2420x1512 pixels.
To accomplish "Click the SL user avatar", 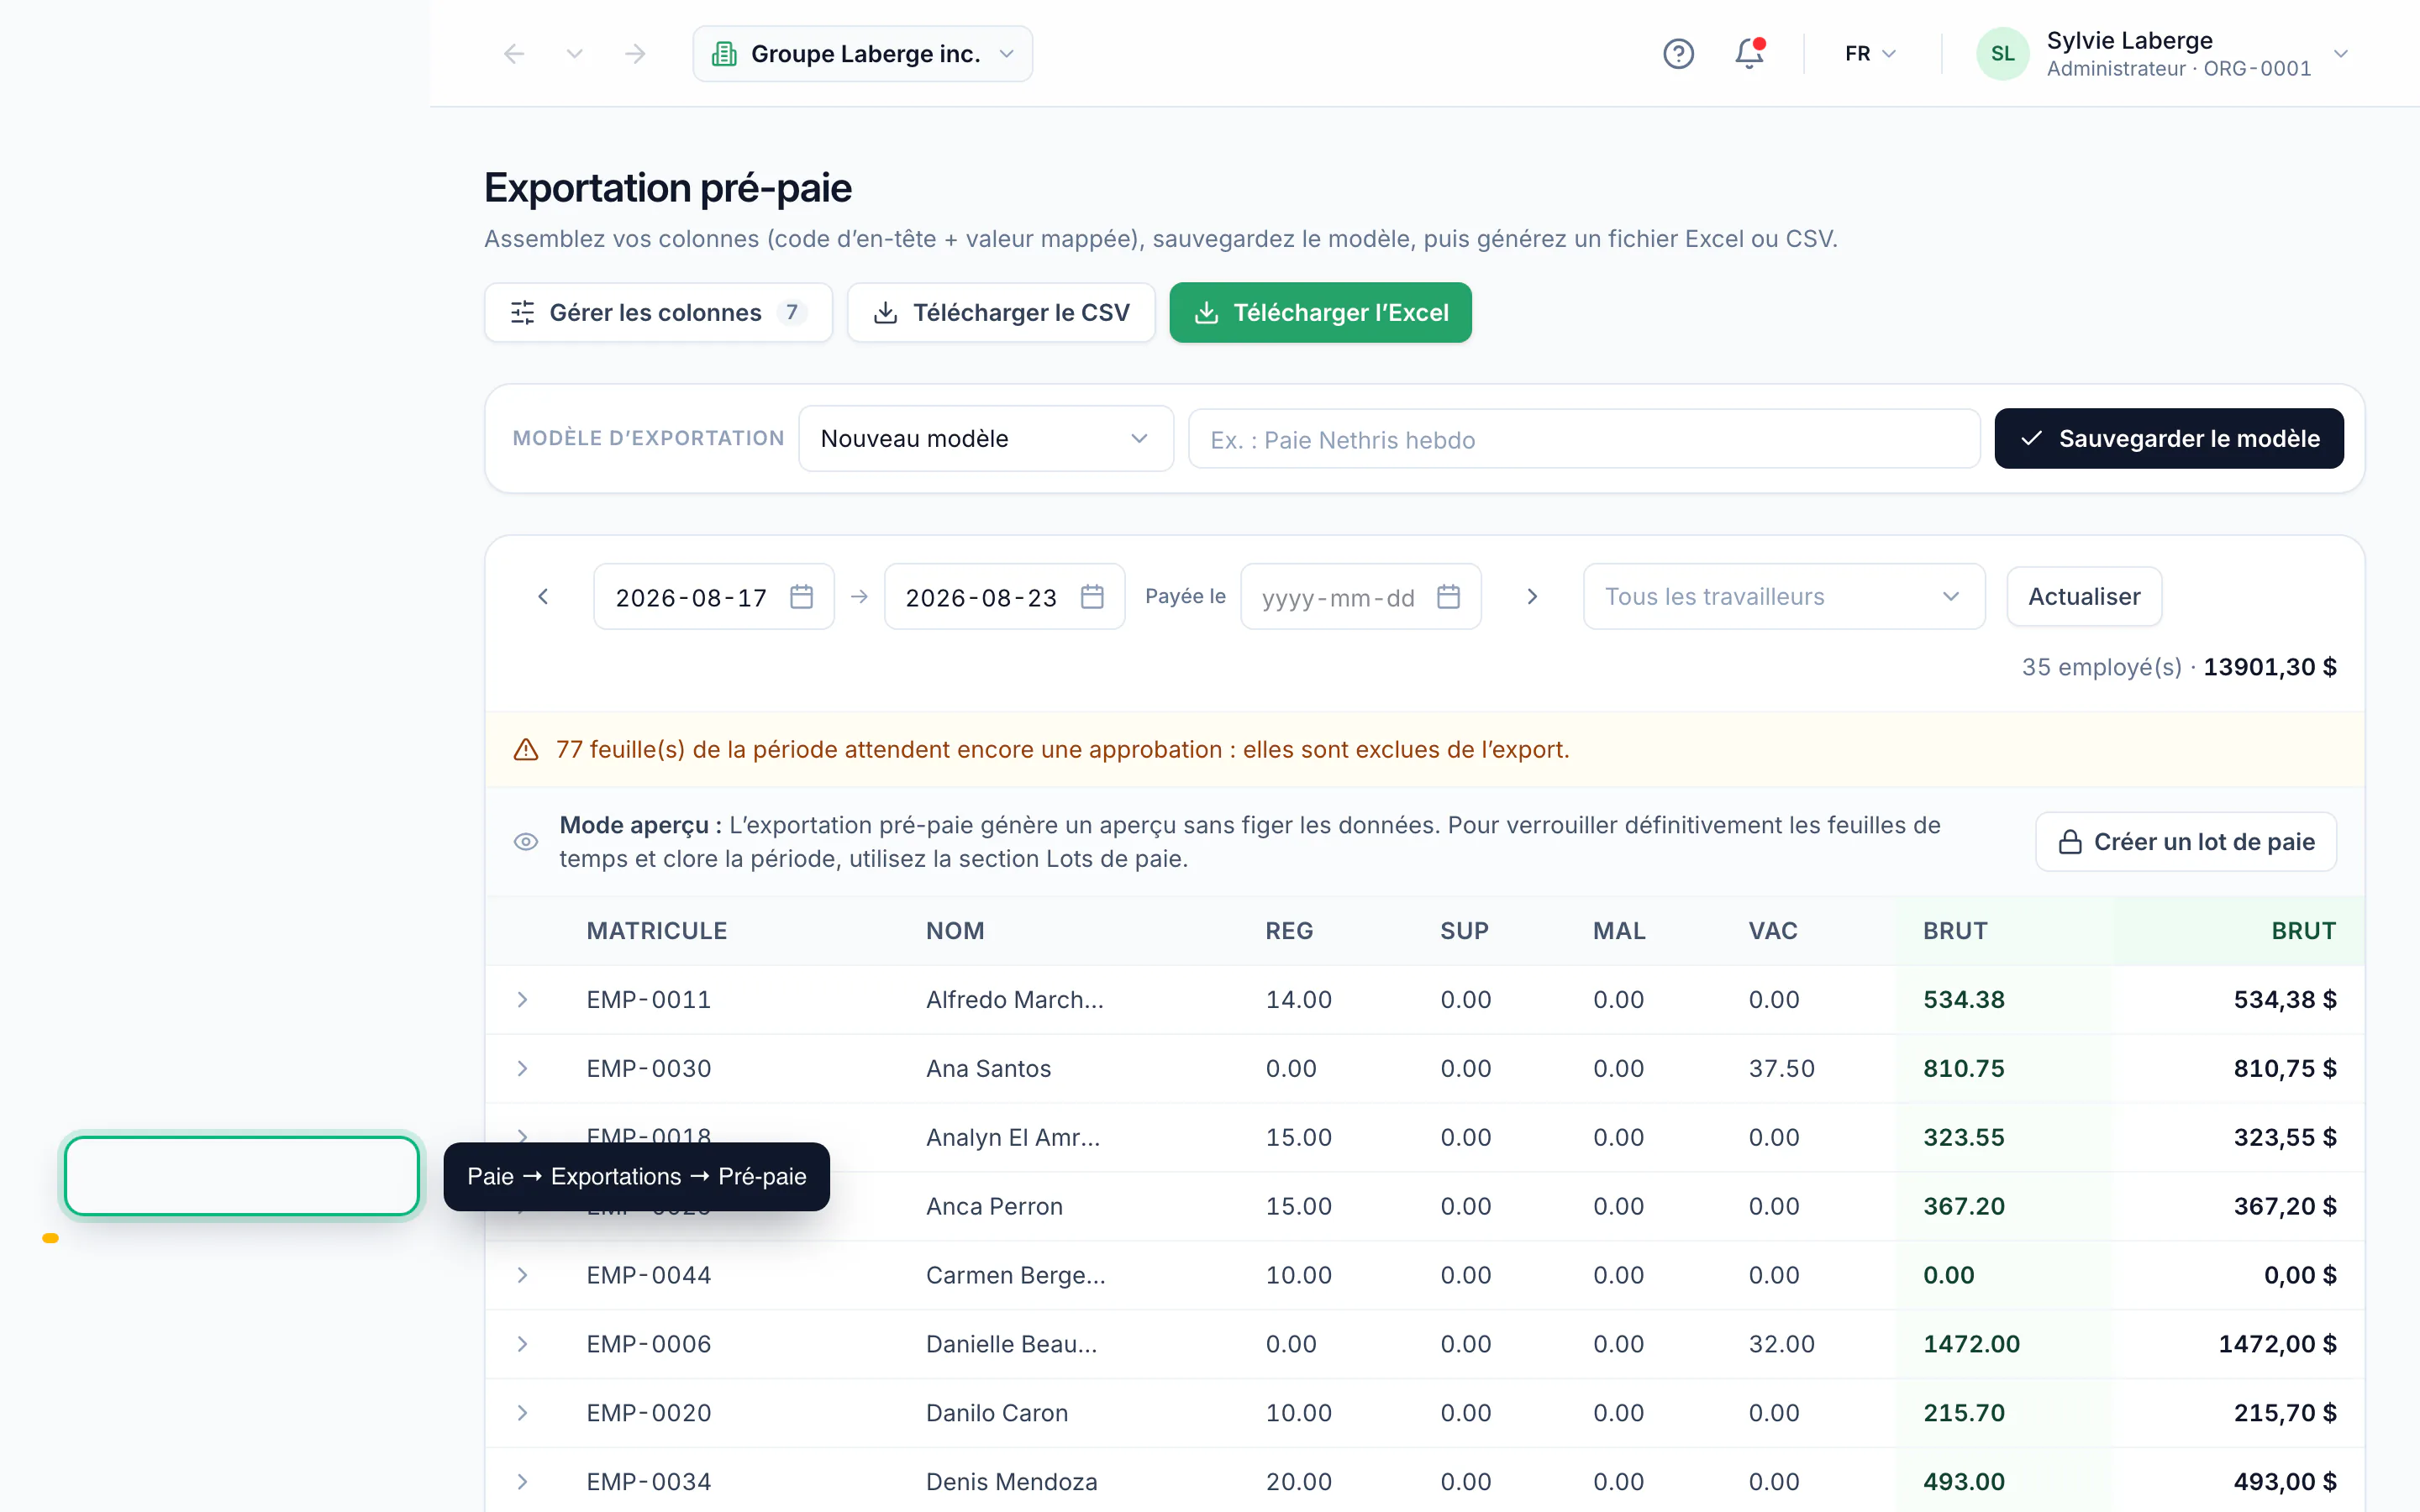I will [2002, 54].
